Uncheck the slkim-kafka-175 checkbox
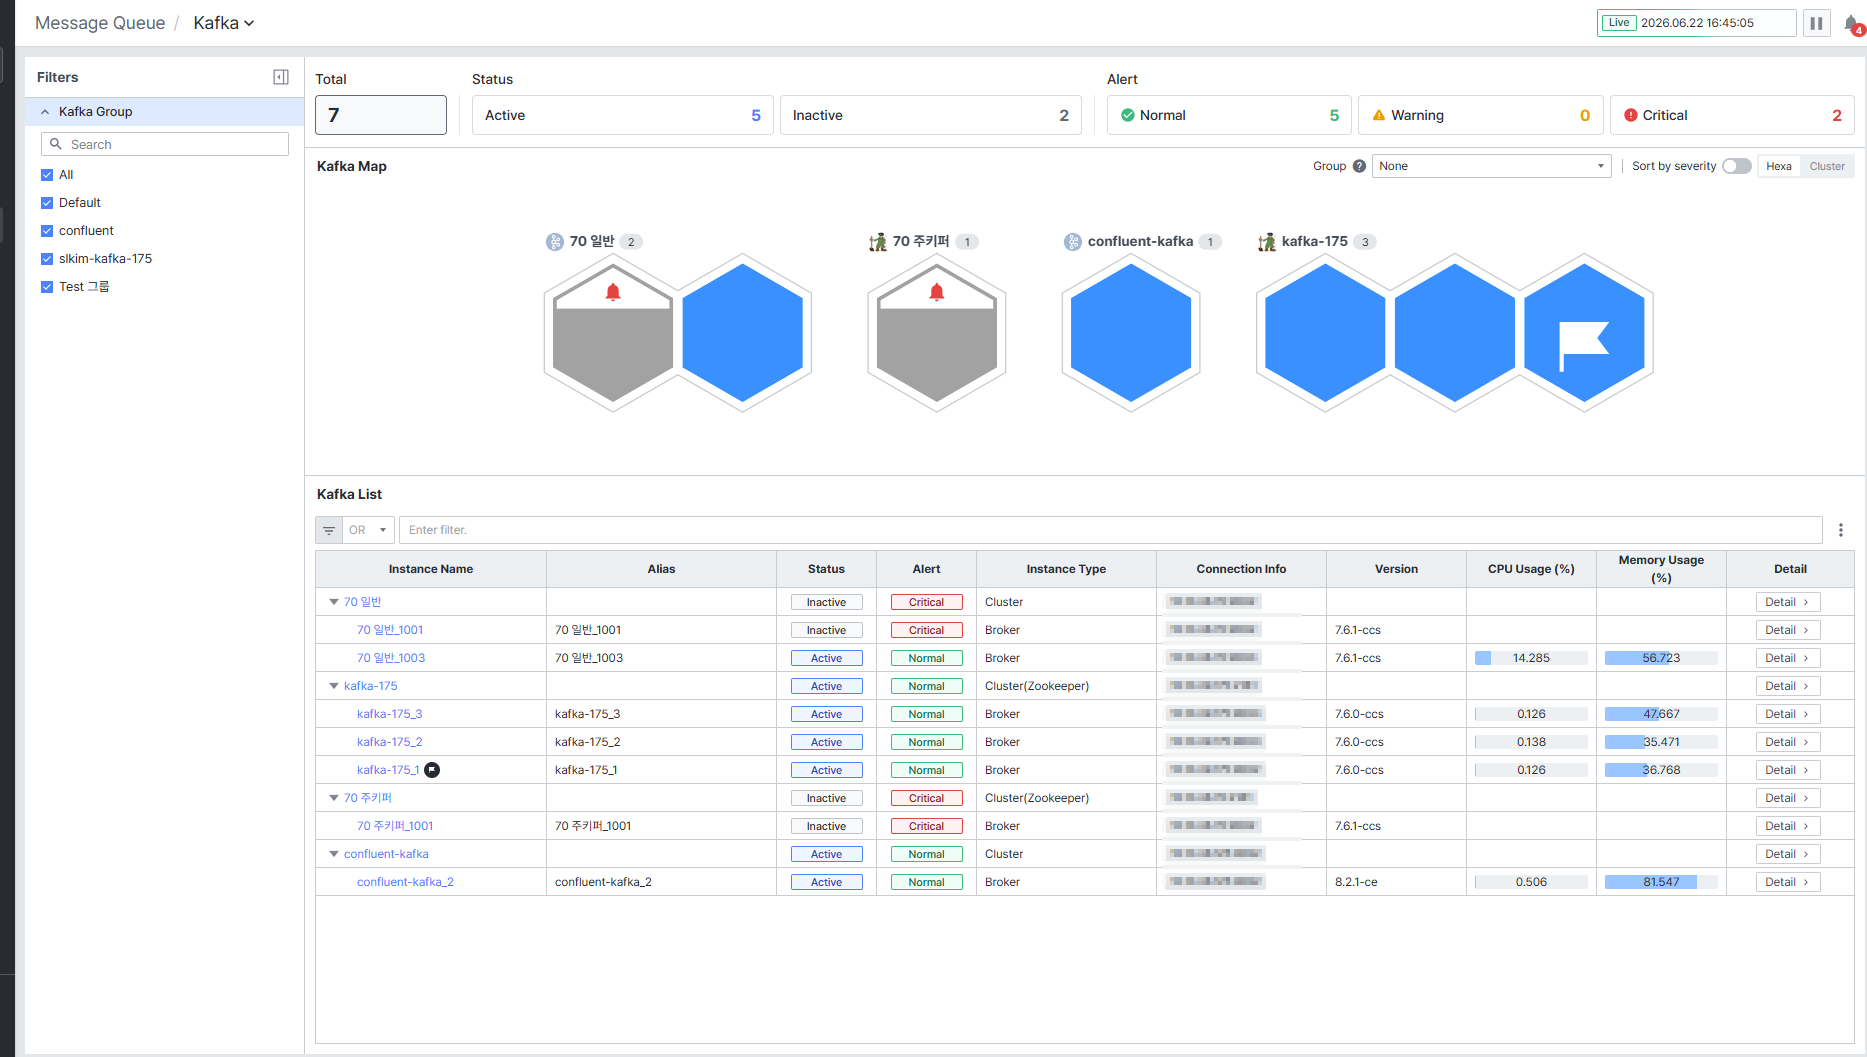 pos(47,259)
